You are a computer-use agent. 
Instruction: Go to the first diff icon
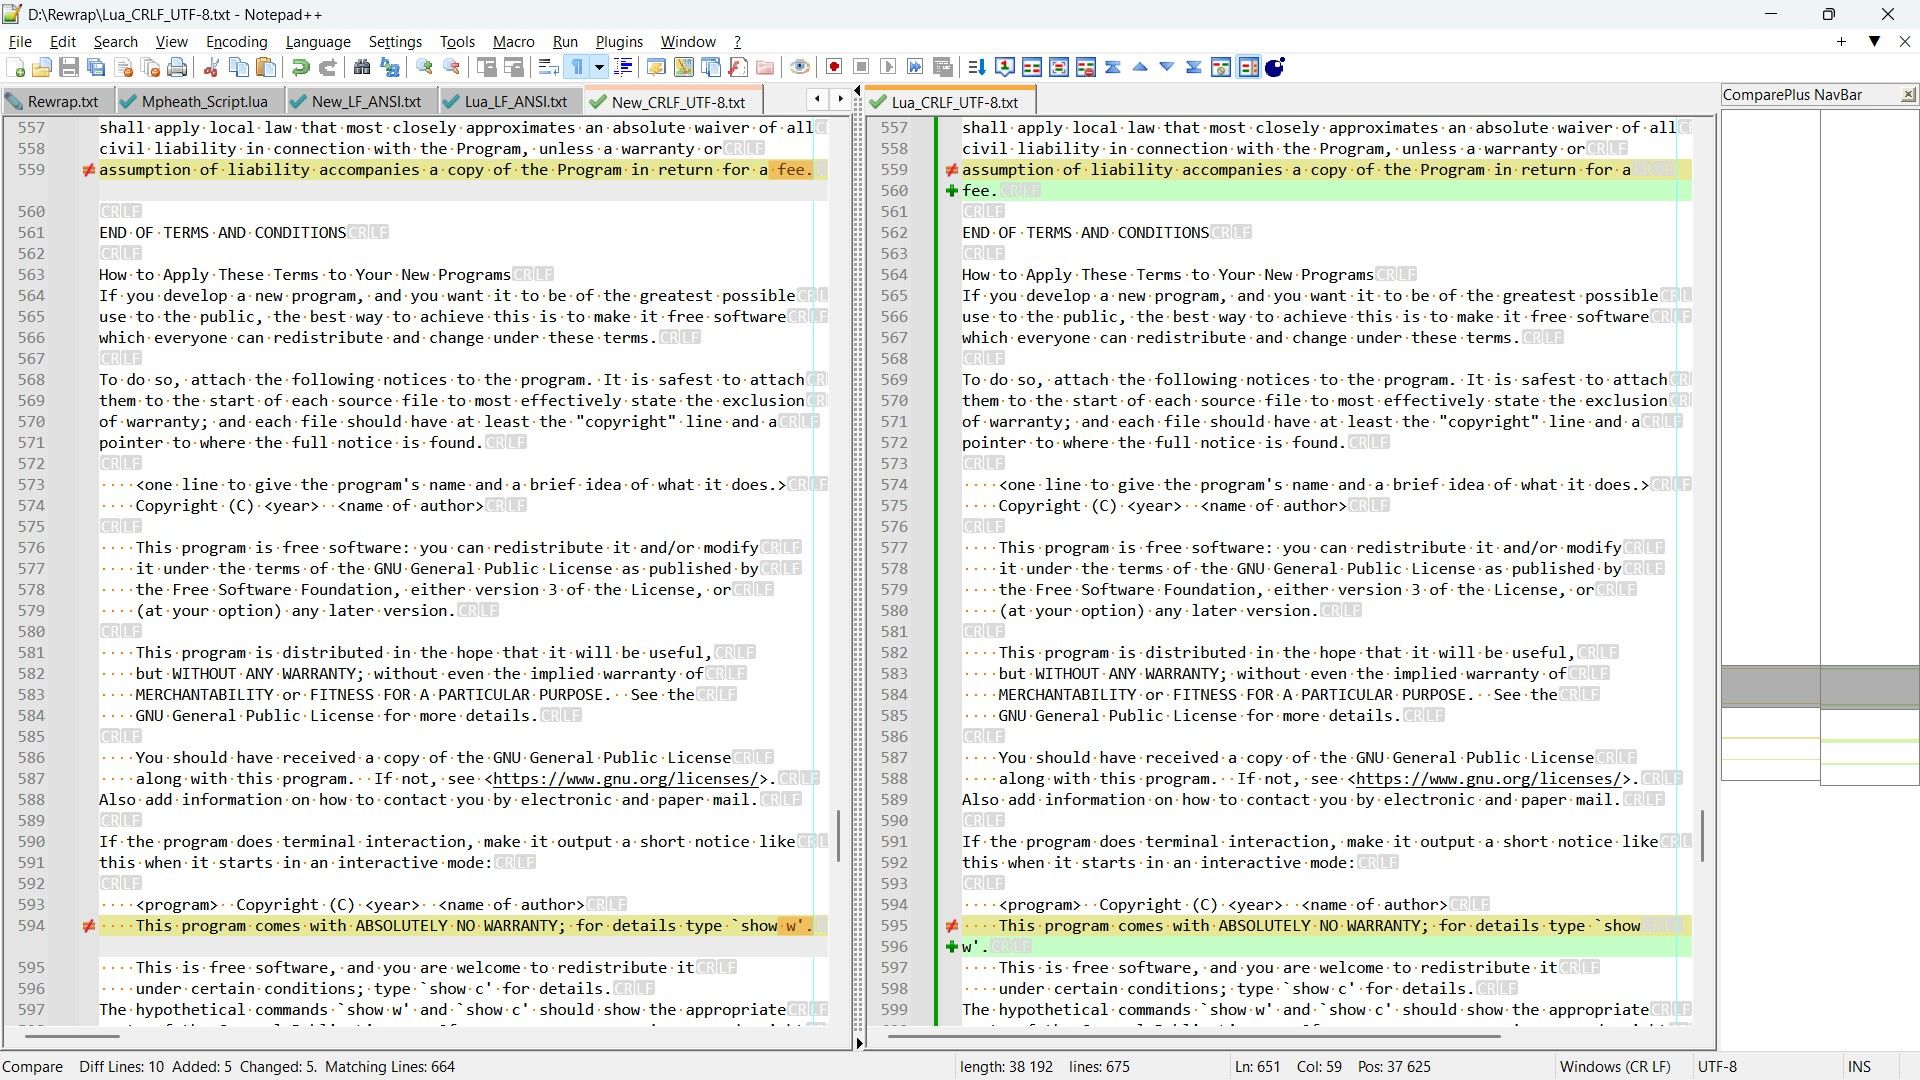click(1113, 67)
